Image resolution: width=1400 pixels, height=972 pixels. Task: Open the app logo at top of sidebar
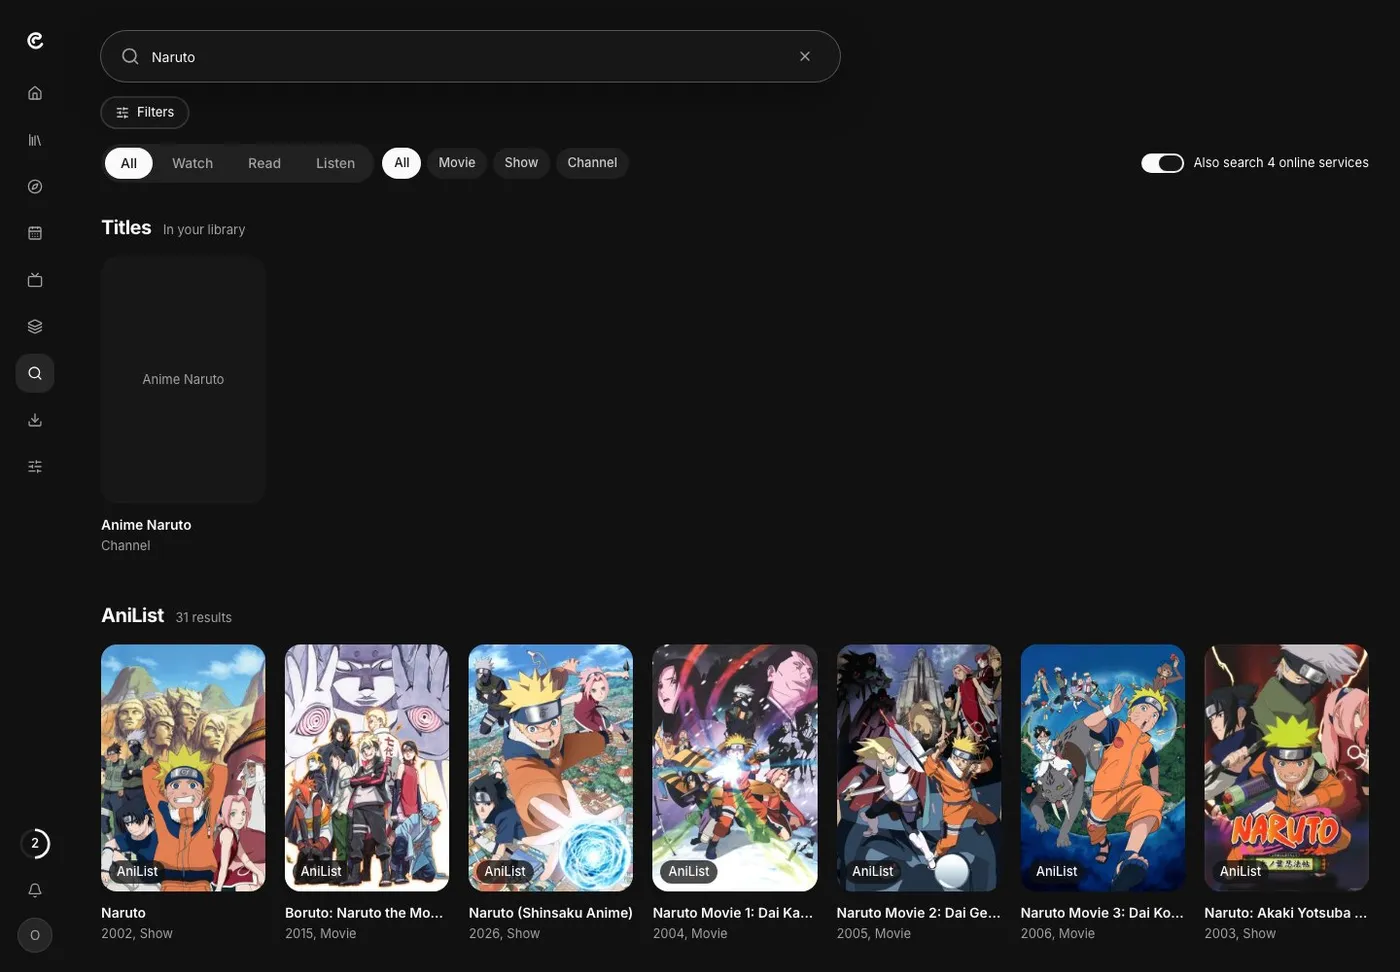[x=35, y=40]
